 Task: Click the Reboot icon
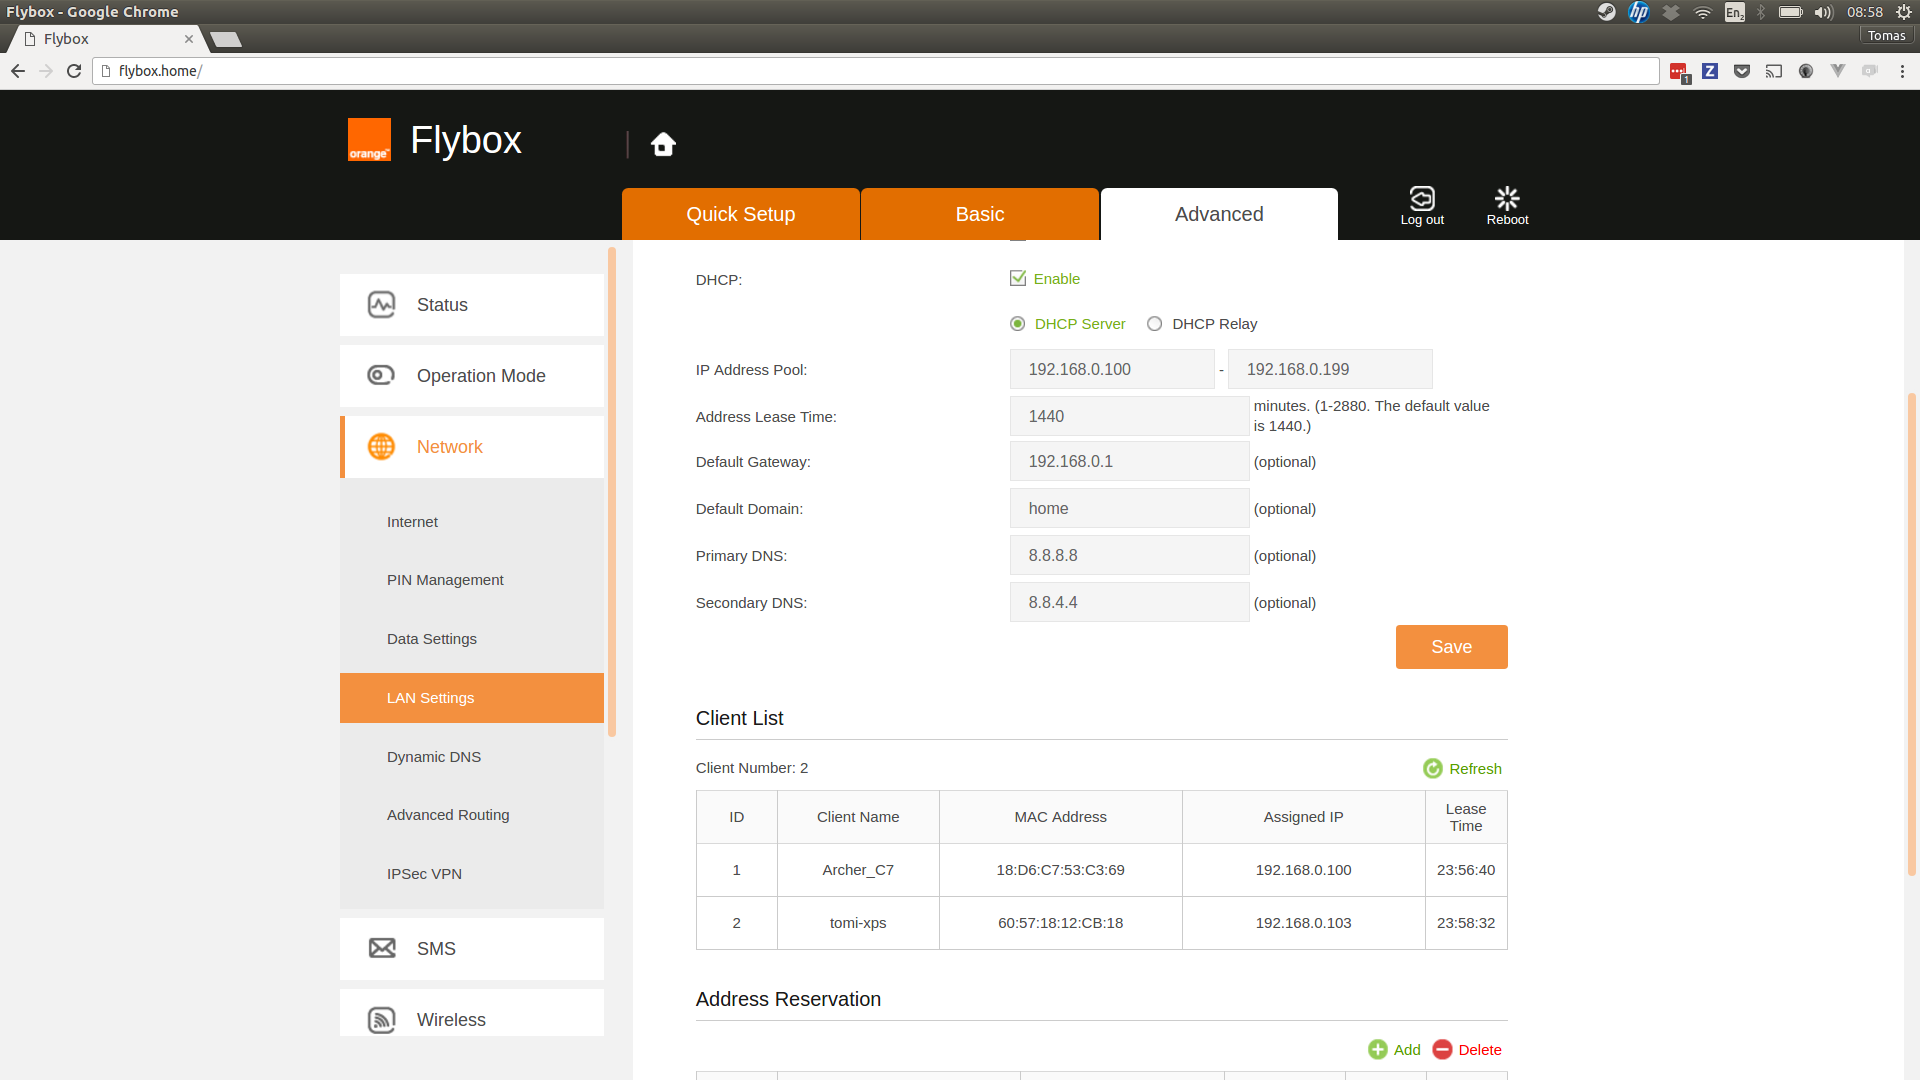[1506, 199]
